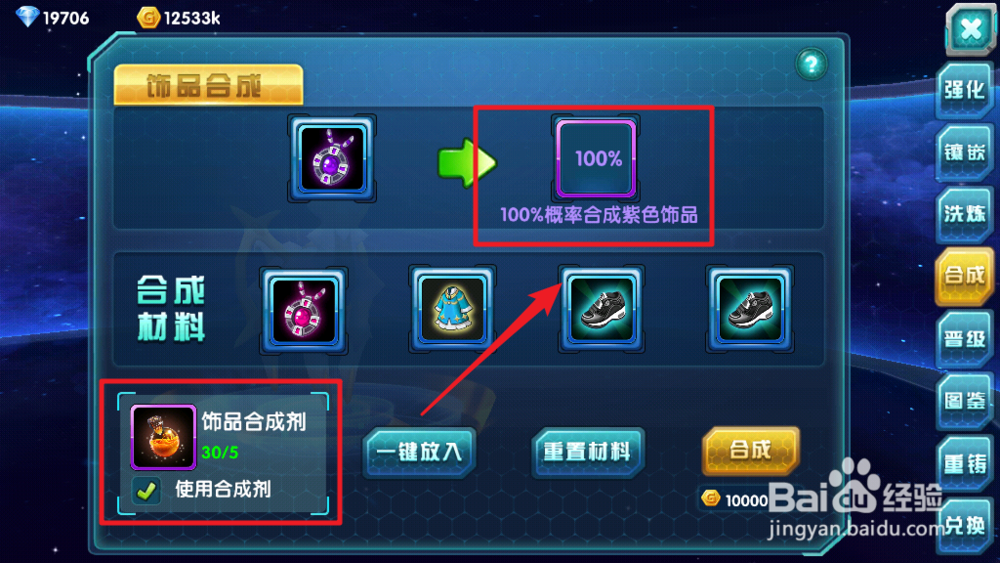
Task: Toggle the 使用合成剂 checkbox
Action: [147, 490]
